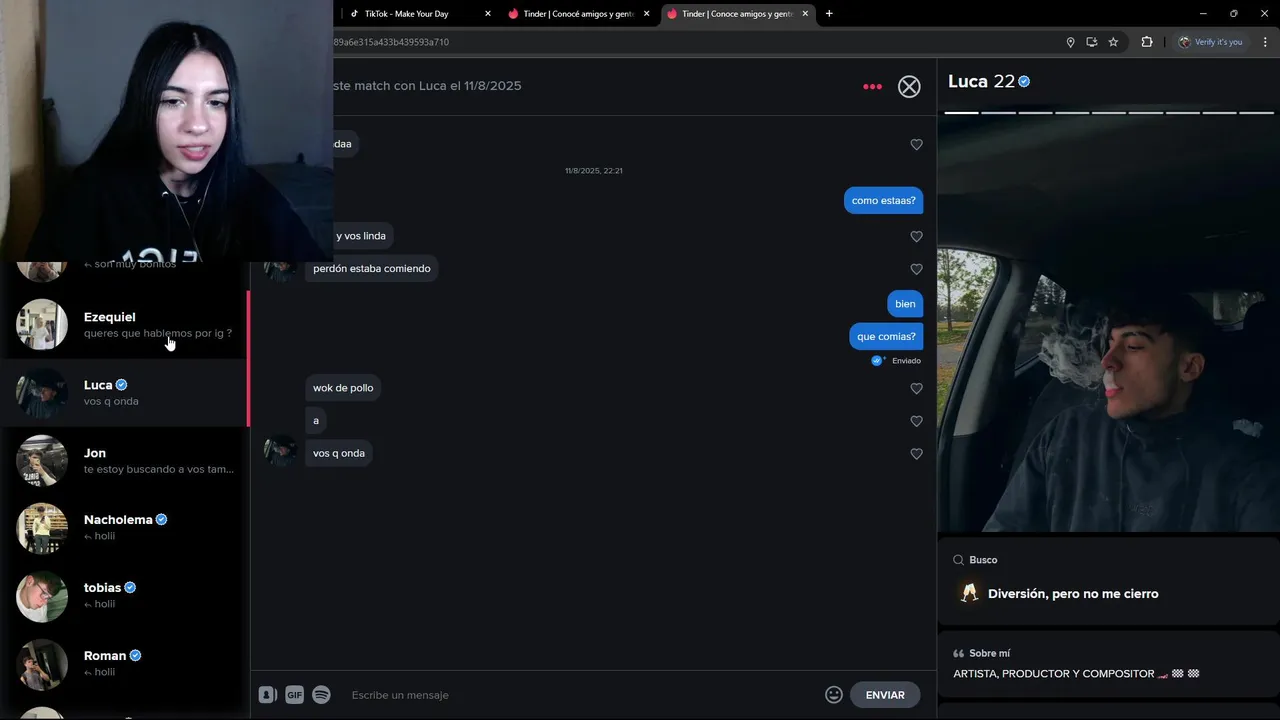Screen dimensions: 1280x720
Task: Open a new browser tab
Action: [829, 14]
